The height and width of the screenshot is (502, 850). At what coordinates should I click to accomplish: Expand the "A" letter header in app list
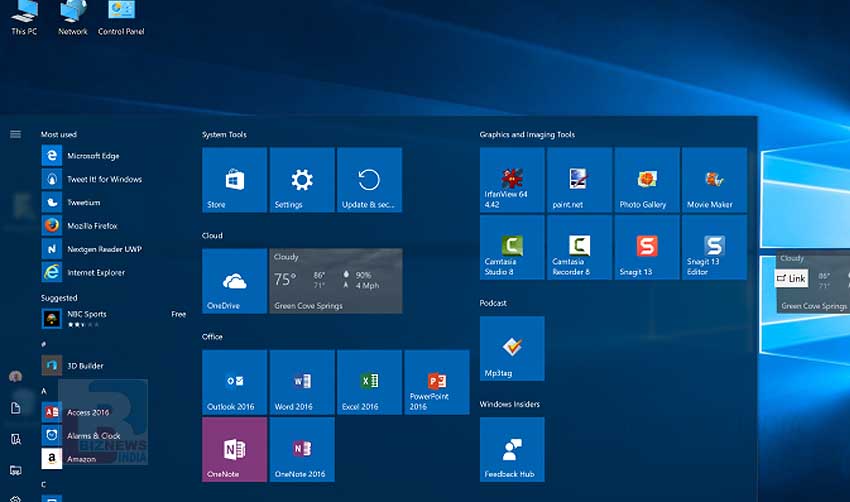tap(44, 391)
